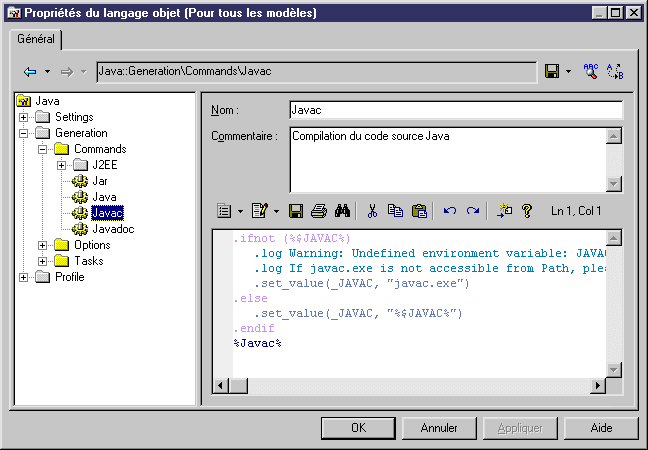648x450 pixels.
Task: Click the %Javac% line in code
Action: 257,343
